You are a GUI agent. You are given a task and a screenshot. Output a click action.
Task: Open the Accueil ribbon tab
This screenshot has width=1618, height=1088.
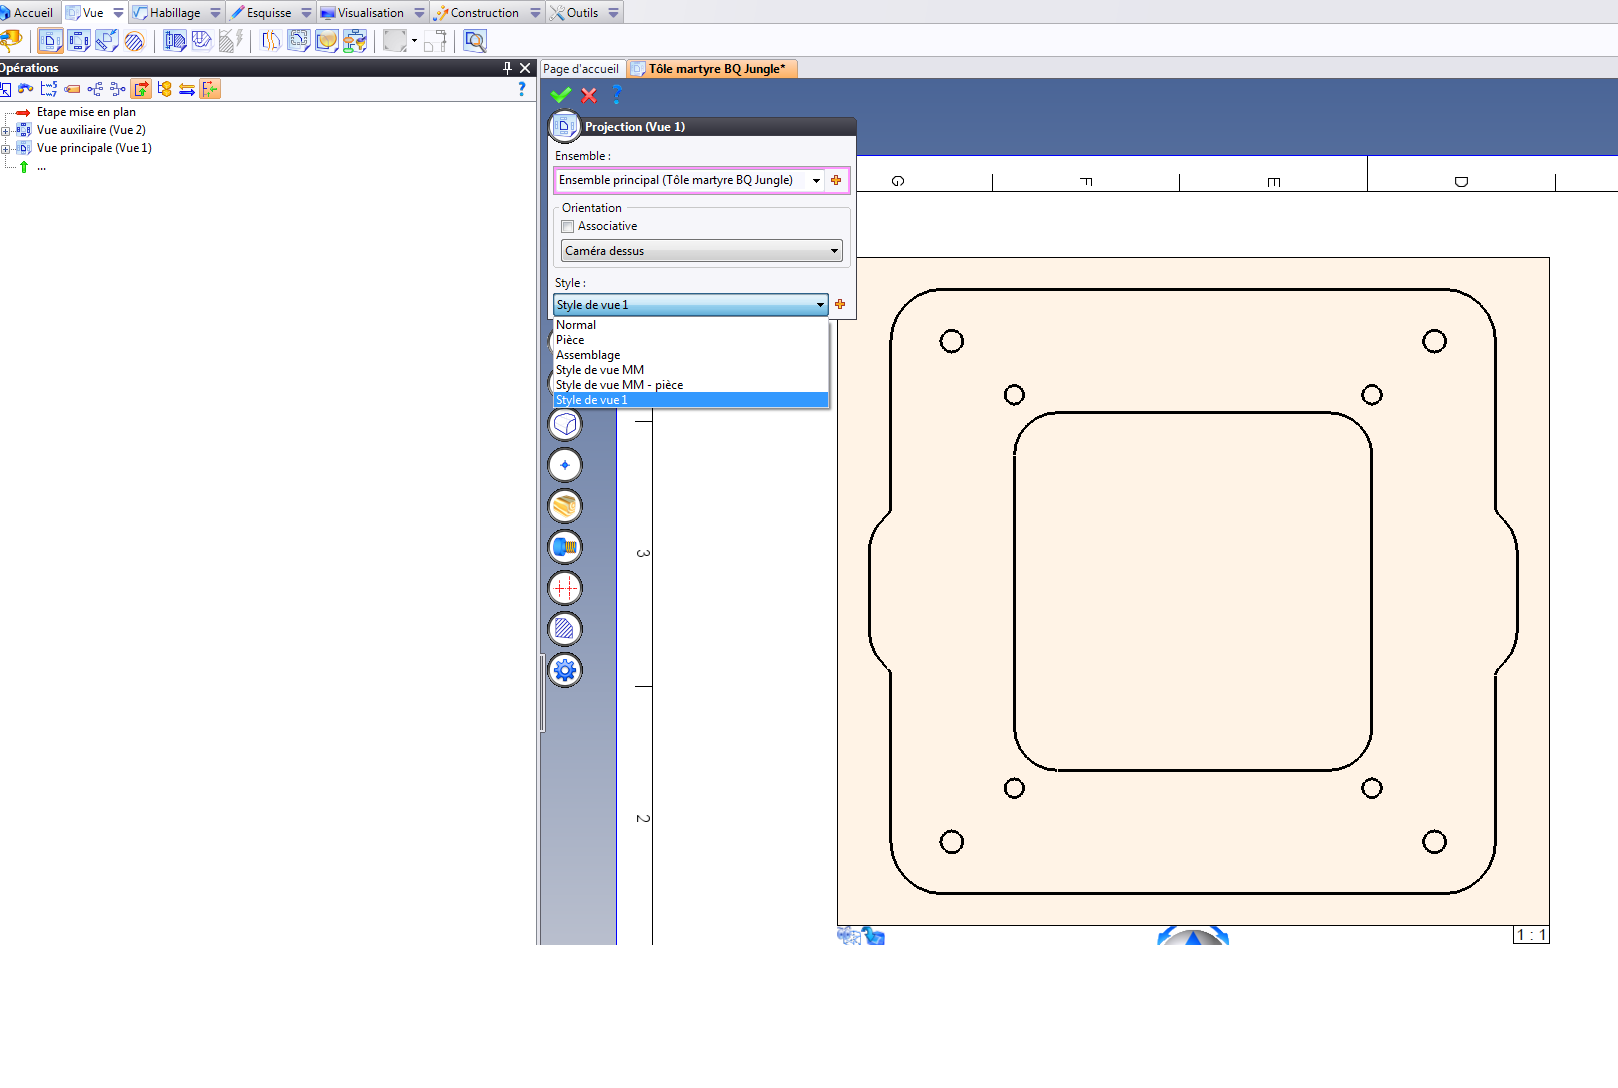point(27,13)
